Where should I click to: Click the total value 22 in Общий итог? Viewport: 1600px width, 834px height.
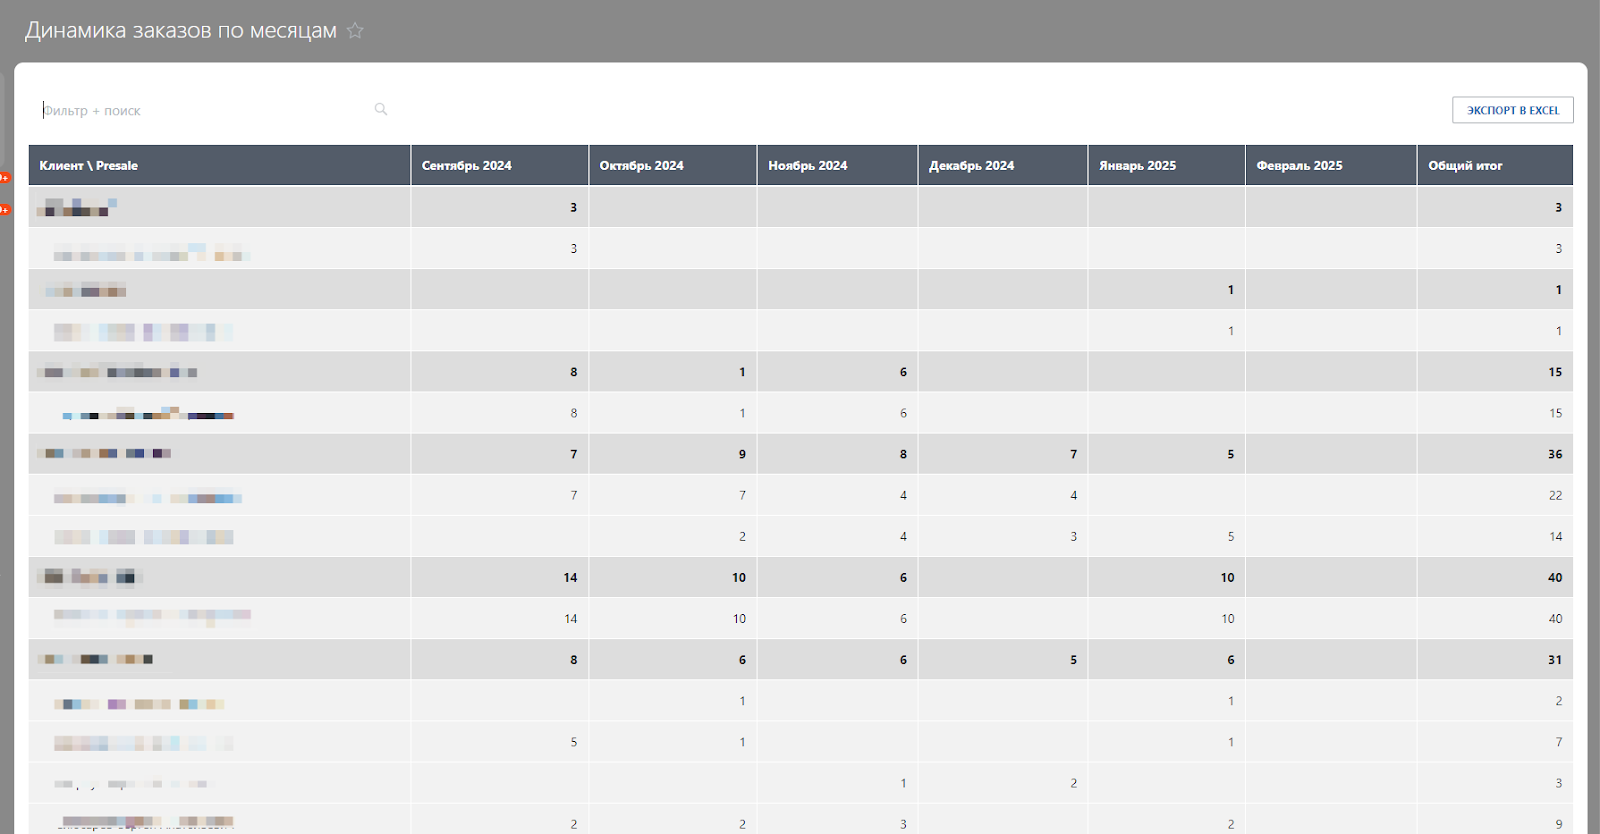1554,495
